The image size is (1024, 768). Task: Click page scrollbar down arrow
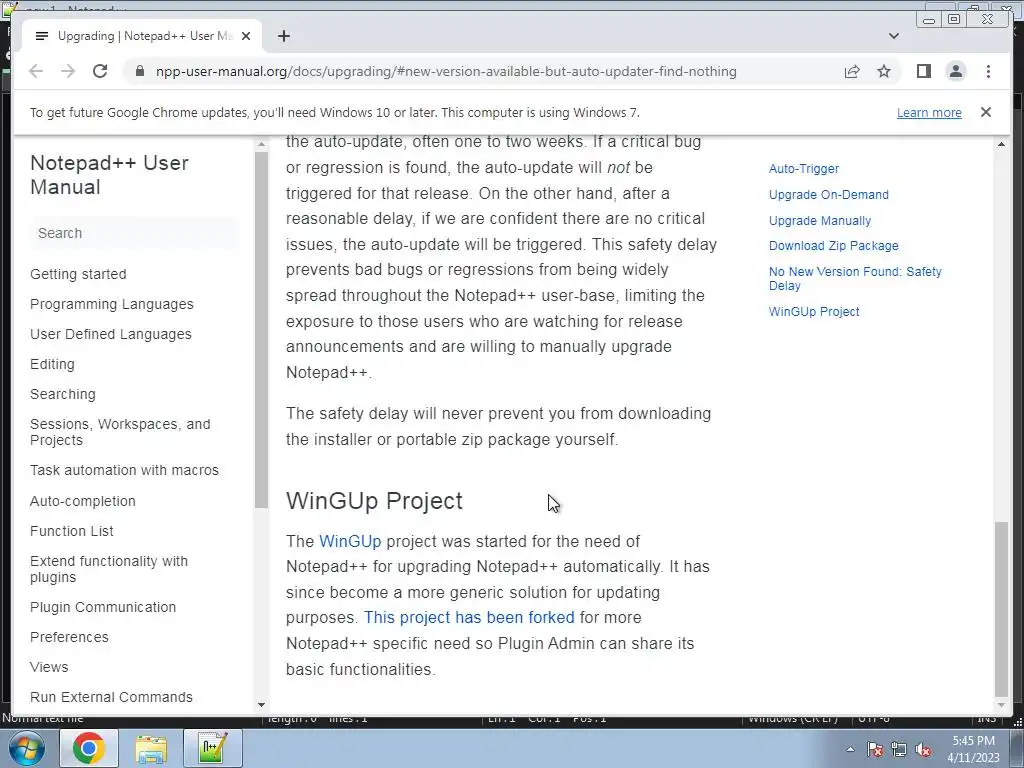coord(1001,705)
